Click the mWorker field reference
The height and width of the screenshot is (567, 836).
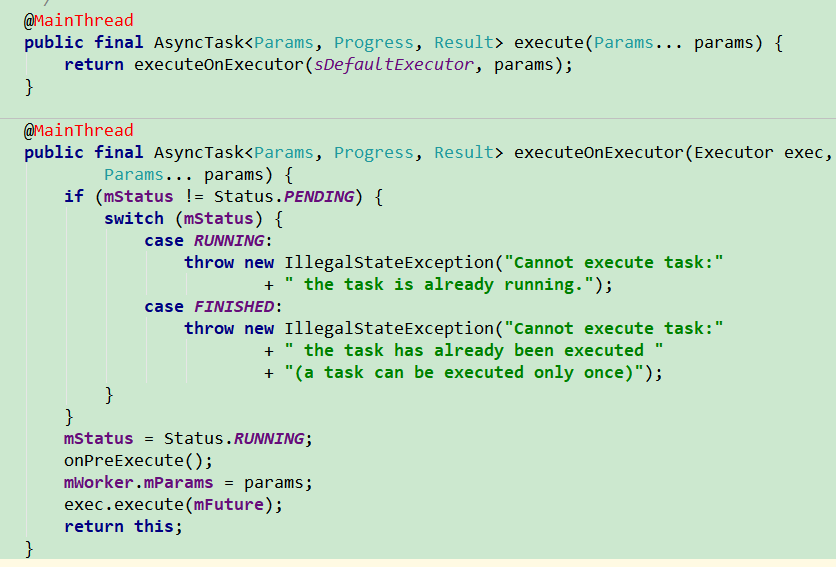pyautogui.click(x=98, y=483)
